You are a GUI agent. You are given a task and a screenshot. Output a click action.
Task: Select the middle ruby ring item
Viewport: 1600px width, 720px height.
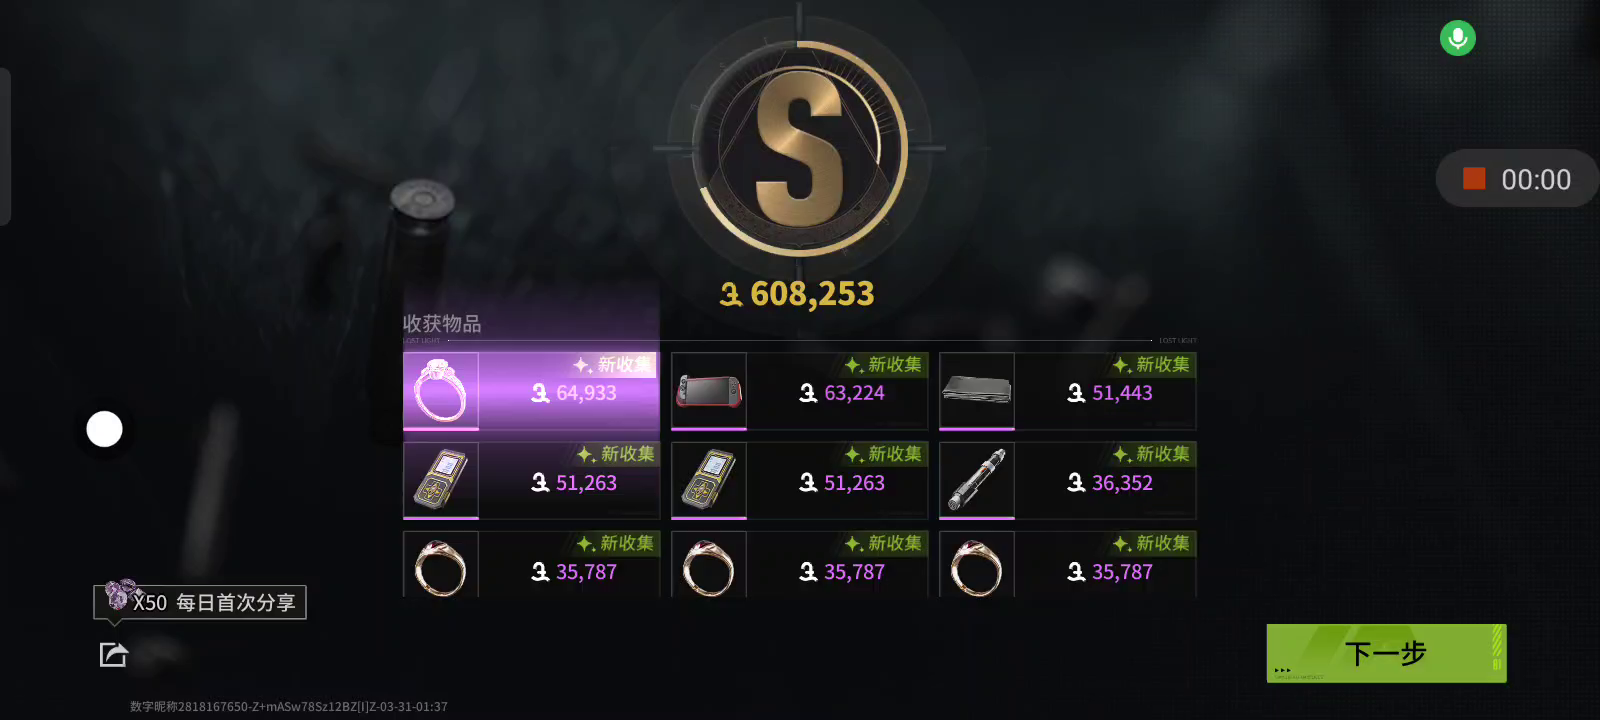click(799, 565)
